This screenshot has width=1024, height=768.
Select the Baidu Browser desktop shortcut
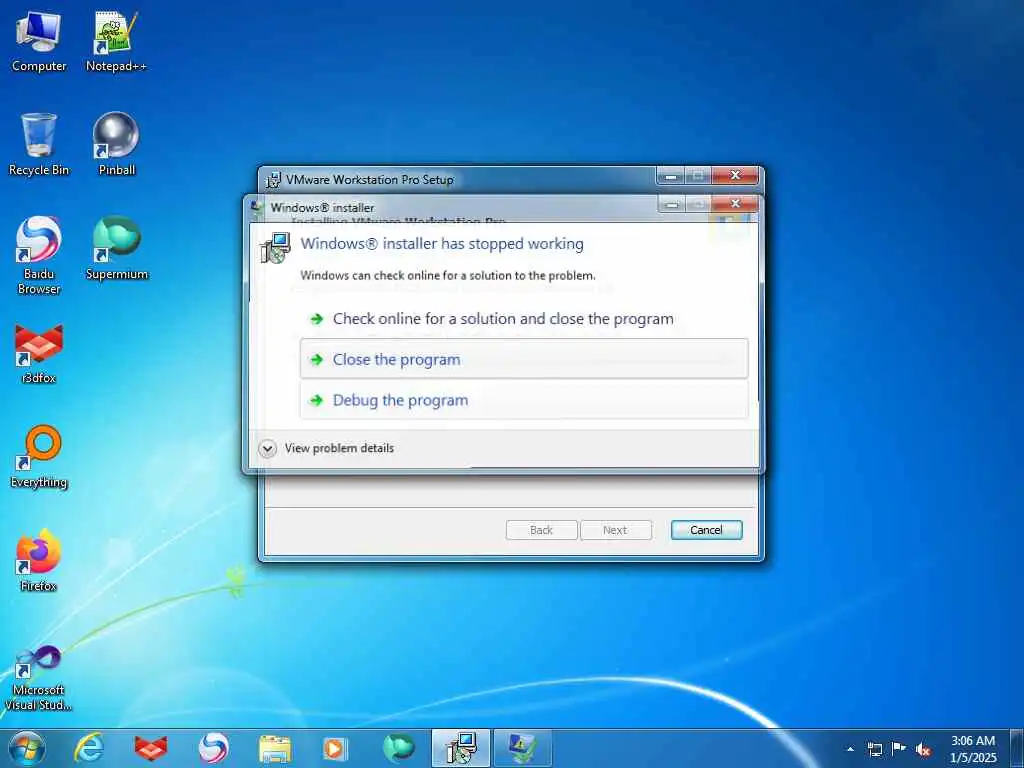[x=39, y=255]
